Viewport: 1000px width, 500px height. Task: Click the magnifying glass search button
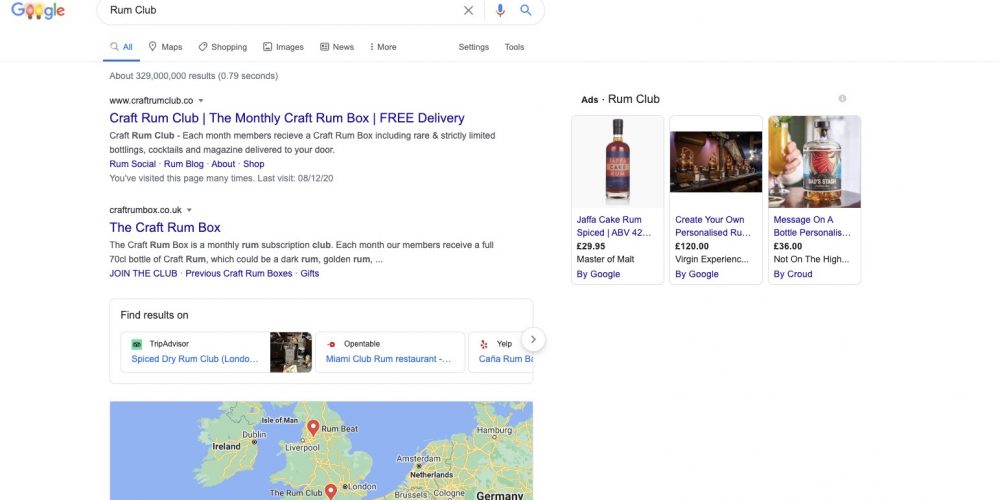[526, 10]
